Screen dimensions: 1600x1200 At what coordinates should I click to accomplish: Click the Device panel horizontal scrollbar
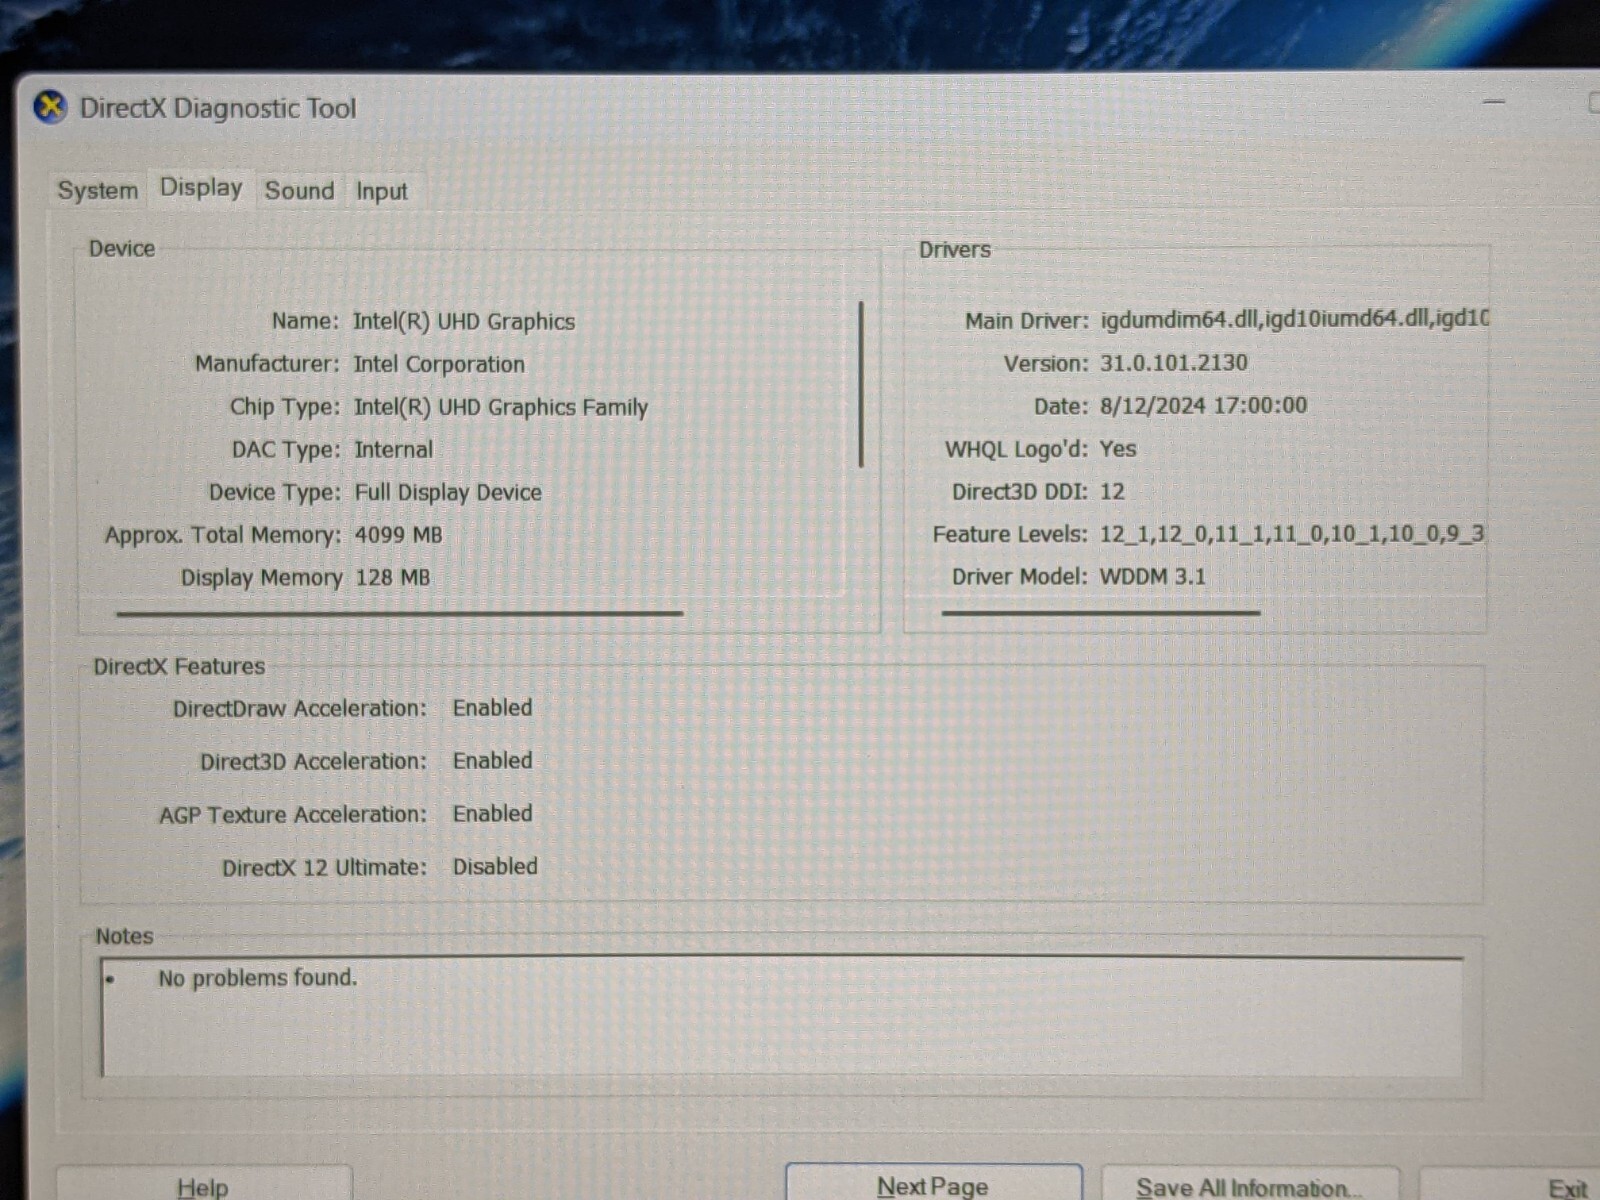pos(399,613)
